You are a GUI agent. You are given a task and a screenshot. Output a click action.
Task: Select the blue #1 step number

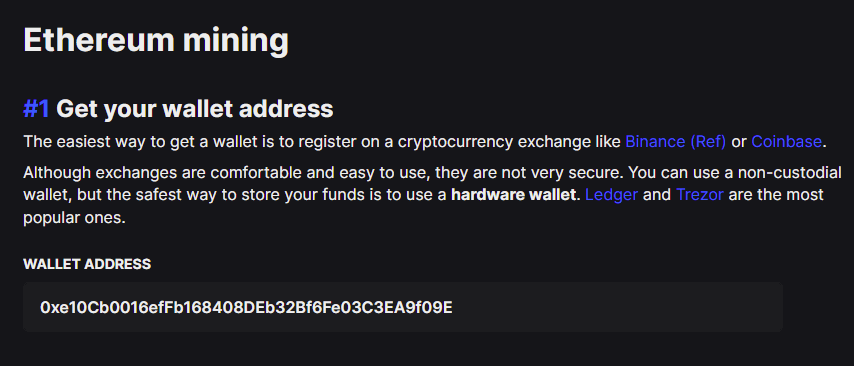tap(36, 109)
